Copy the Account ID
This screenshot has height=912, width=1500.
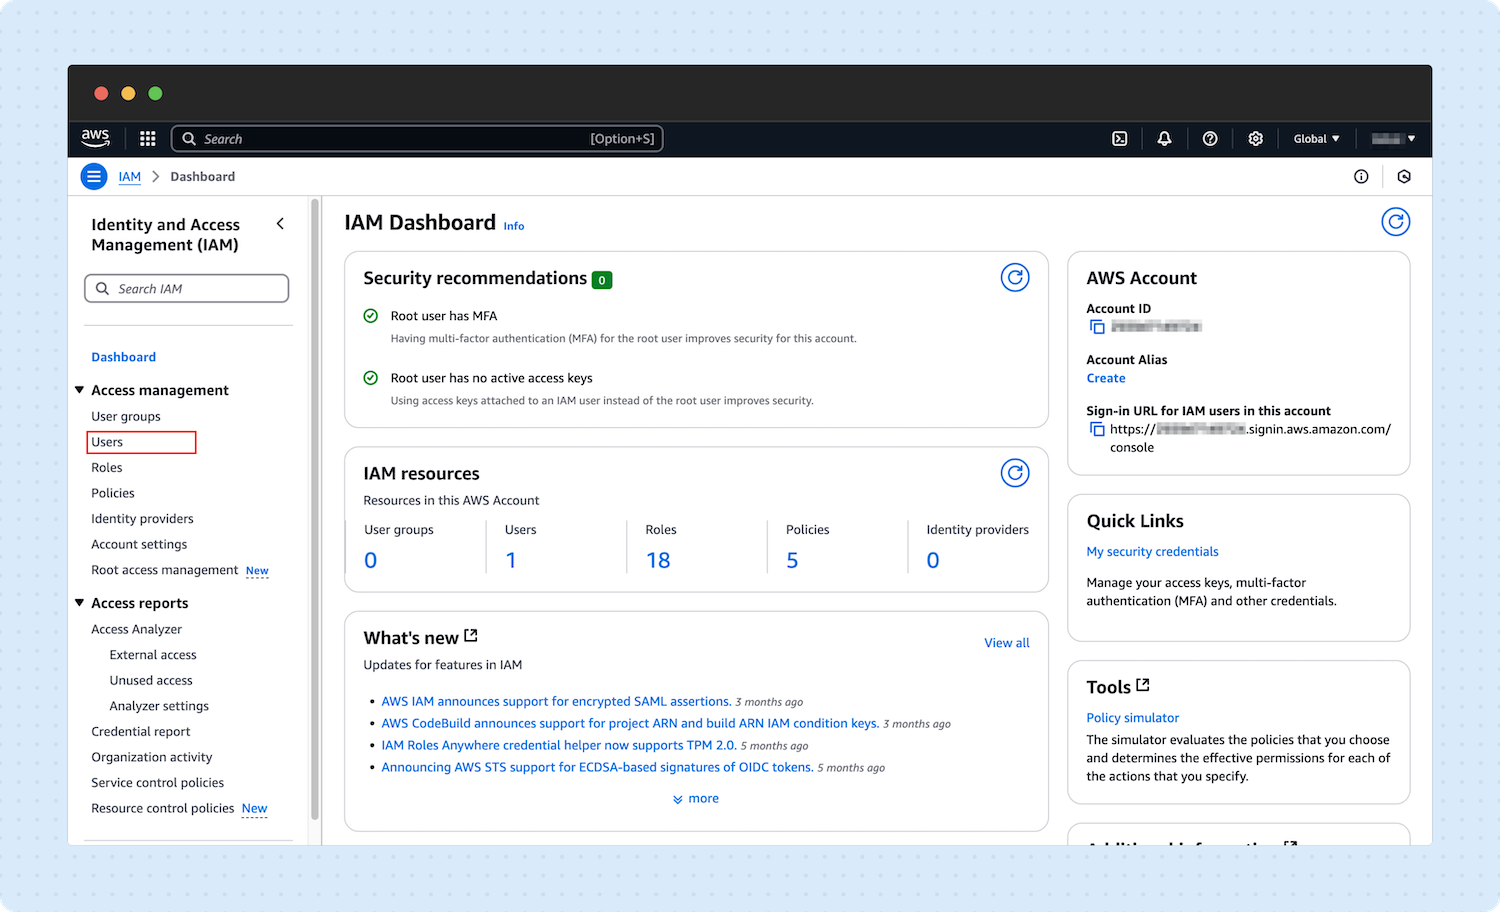(1097, 327)
